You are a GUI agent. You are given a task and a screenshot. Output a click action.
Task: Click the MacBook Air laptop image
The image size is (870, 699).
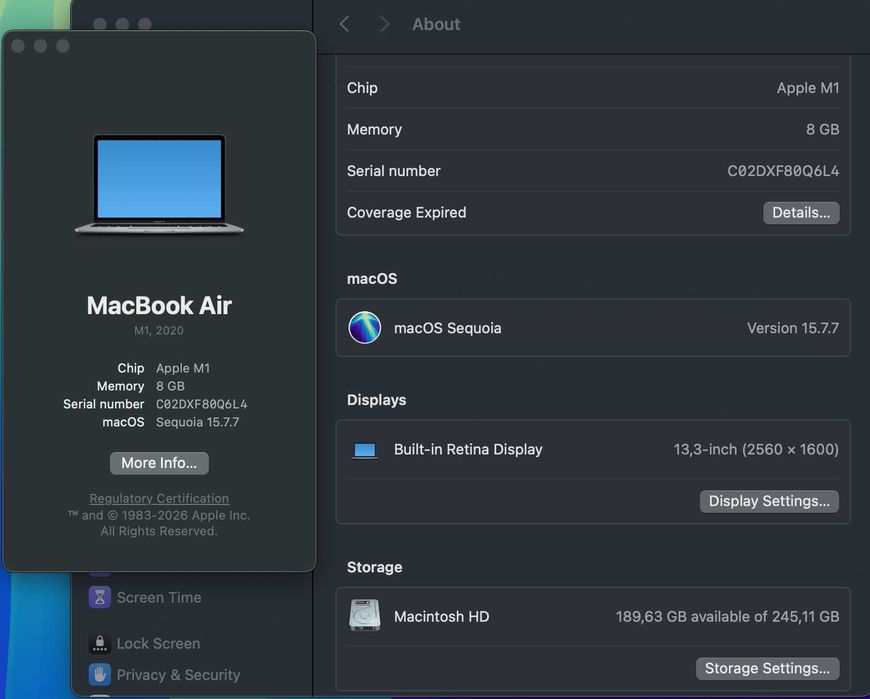[x=159, y=184]
